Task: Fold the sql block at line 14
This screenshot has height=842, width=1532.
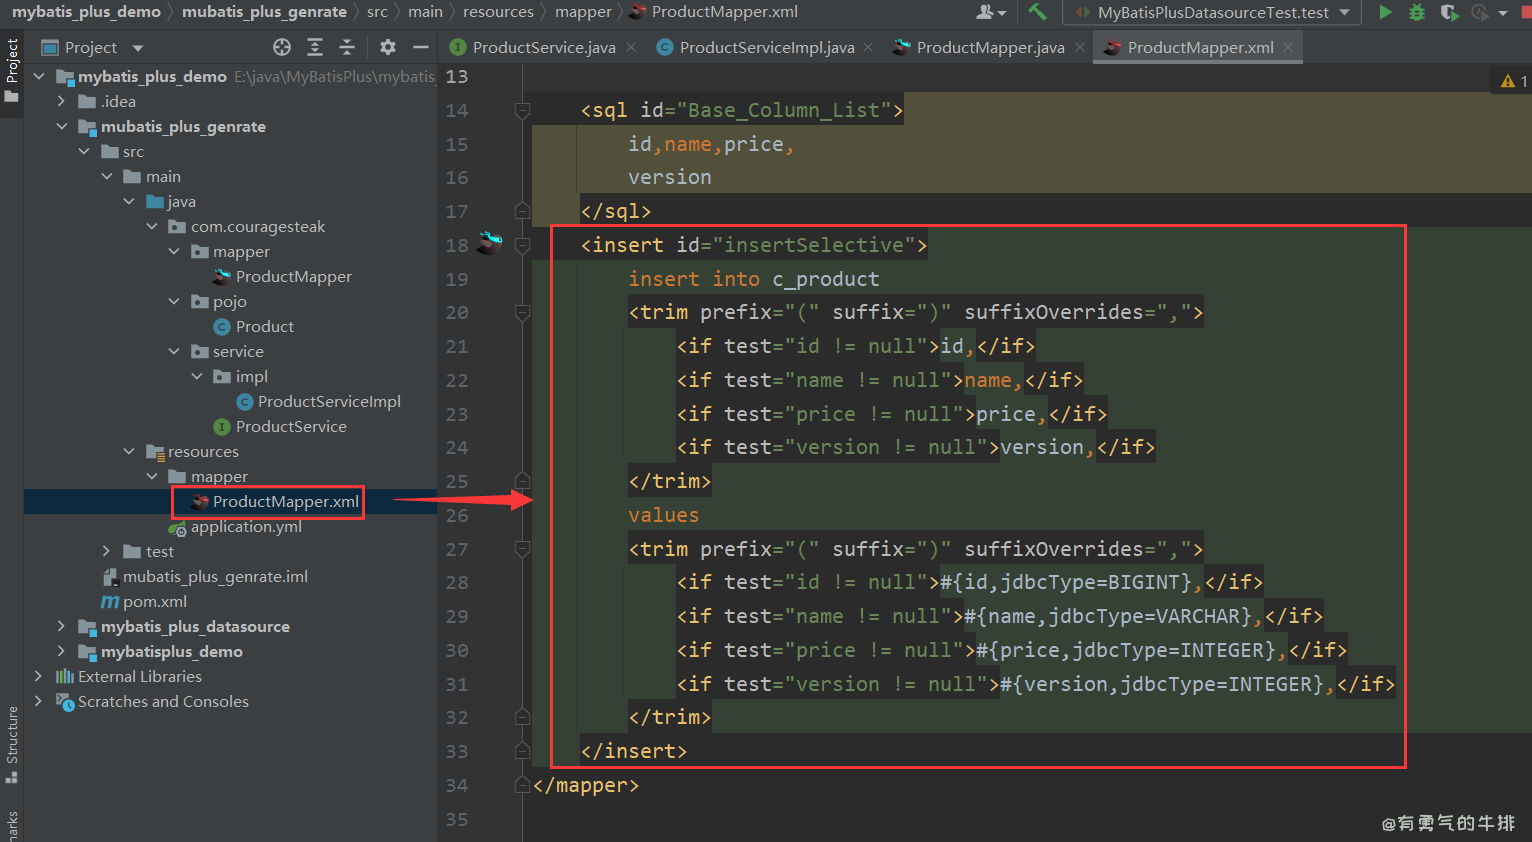Action: 522,110
